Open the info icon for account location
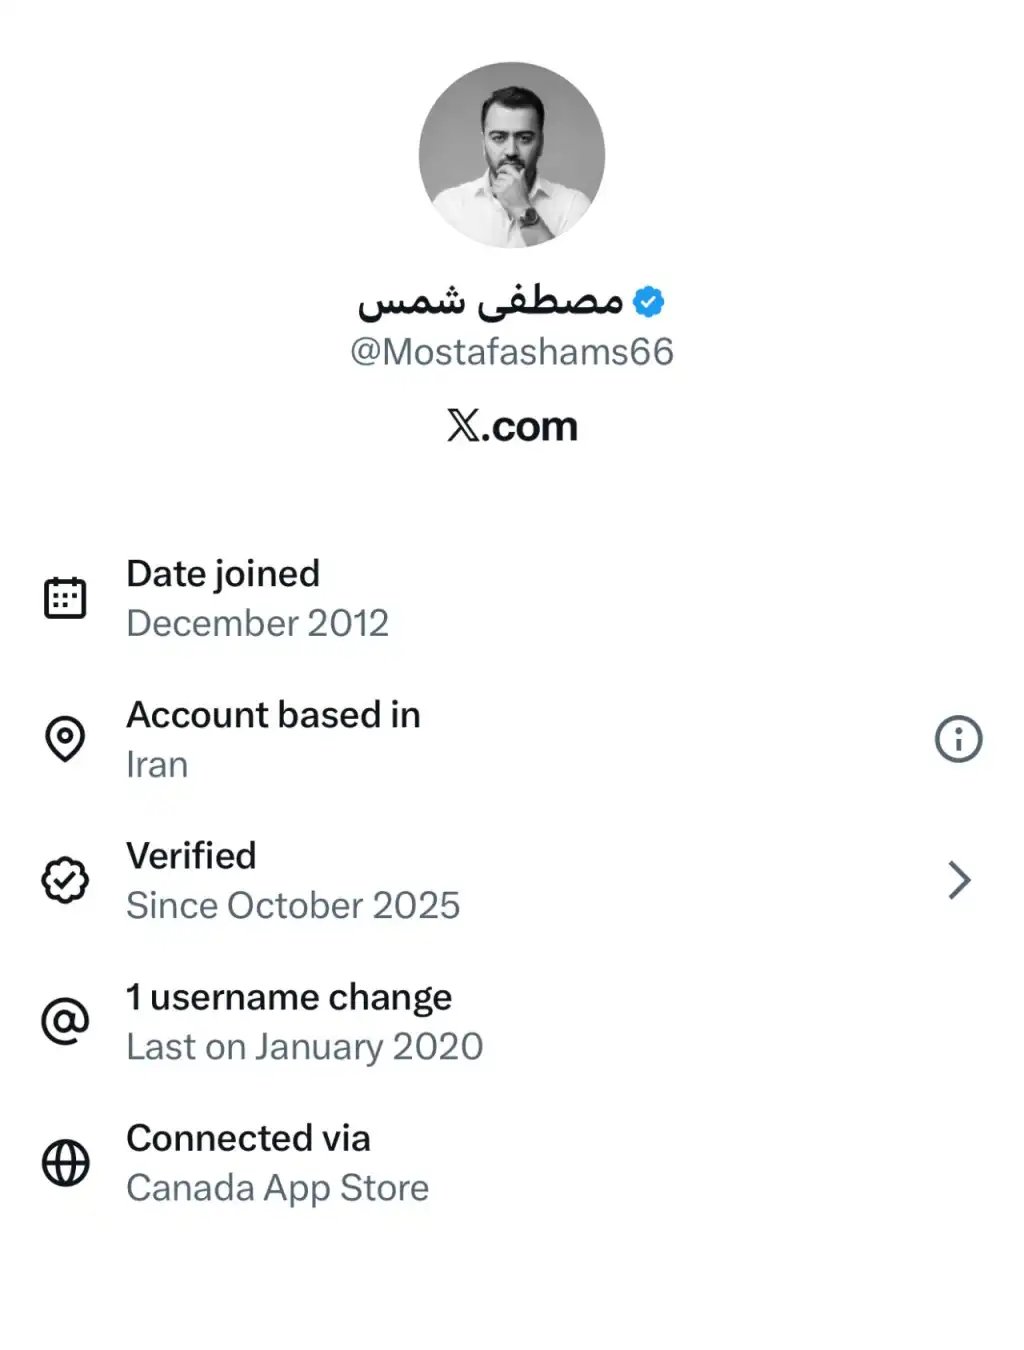Viewport: 1024px width, 1350px height. [958, 739]
